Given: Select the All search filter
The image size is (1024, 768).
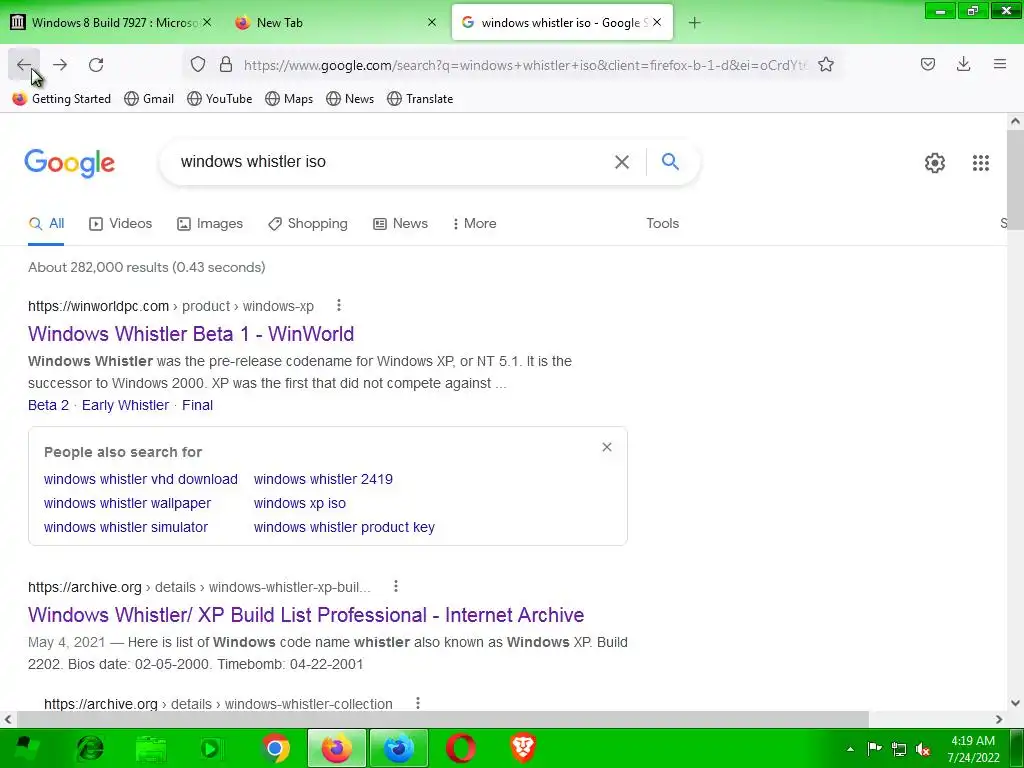Looking at the screenshot, I should [x=46, y=223].
